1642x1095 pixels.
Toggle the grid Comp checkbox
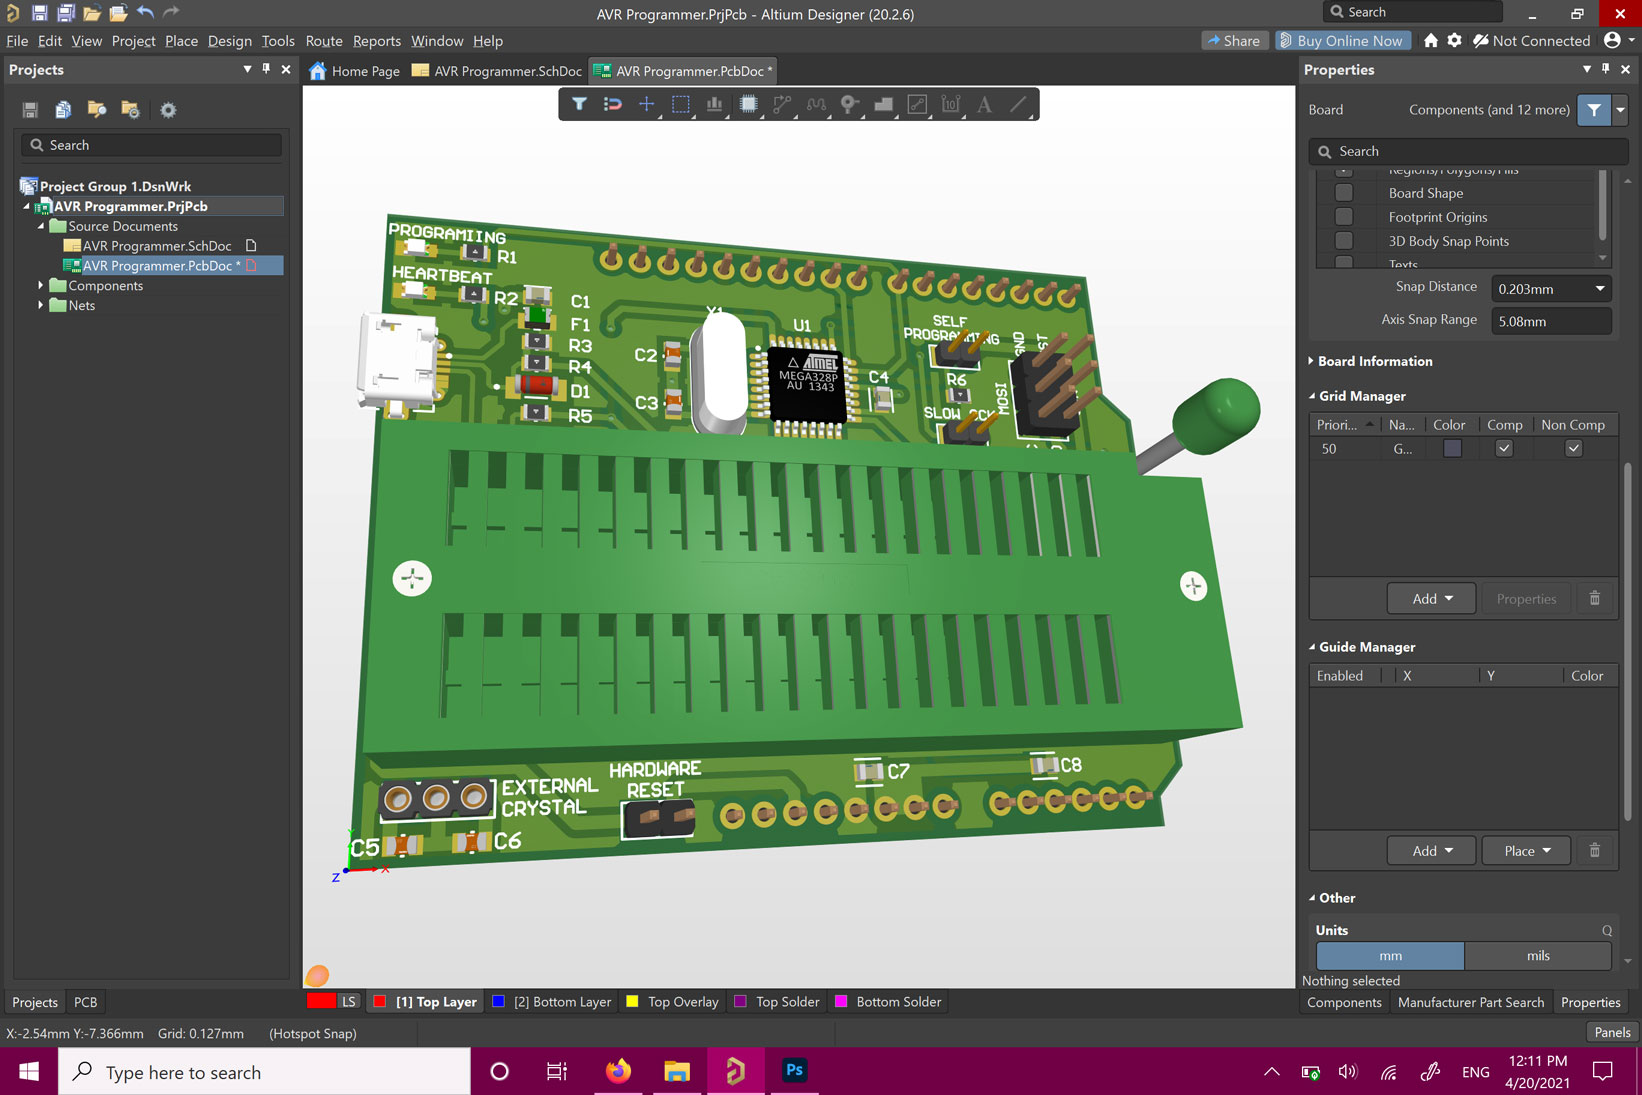(1503, 448)
